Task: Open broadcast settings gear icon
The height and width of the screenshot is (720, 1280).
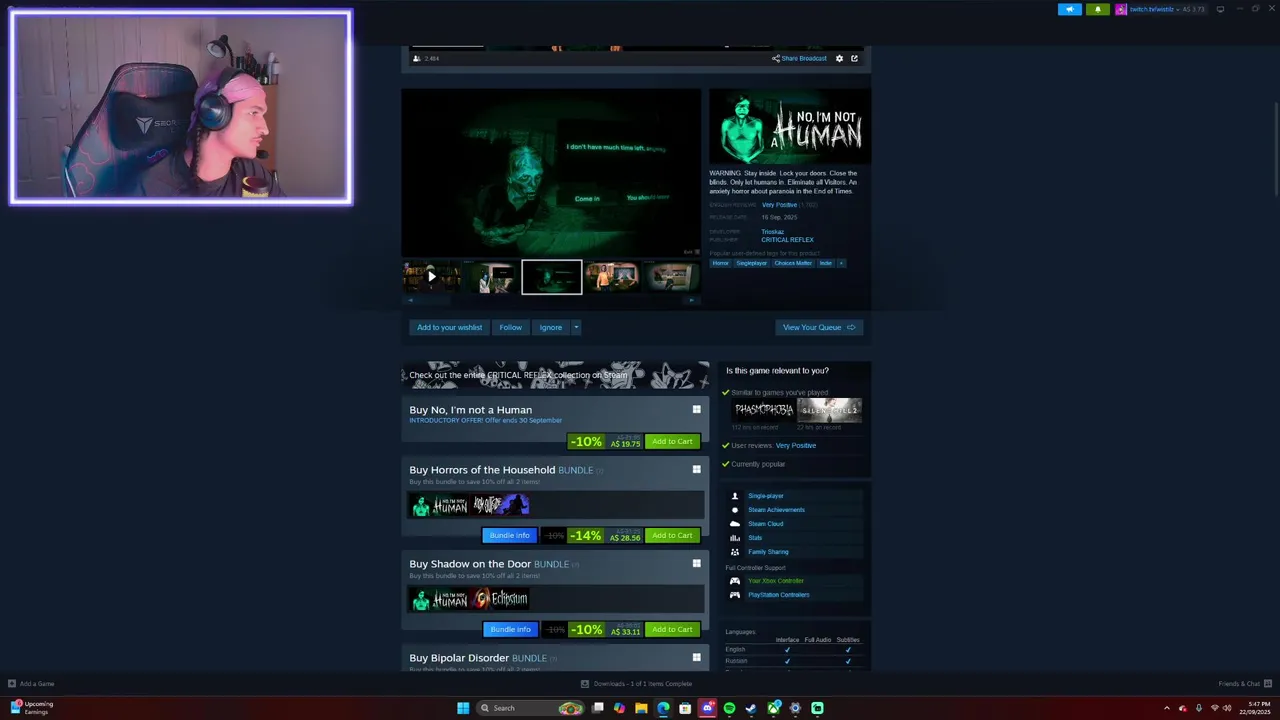Action: pos(839,58)
